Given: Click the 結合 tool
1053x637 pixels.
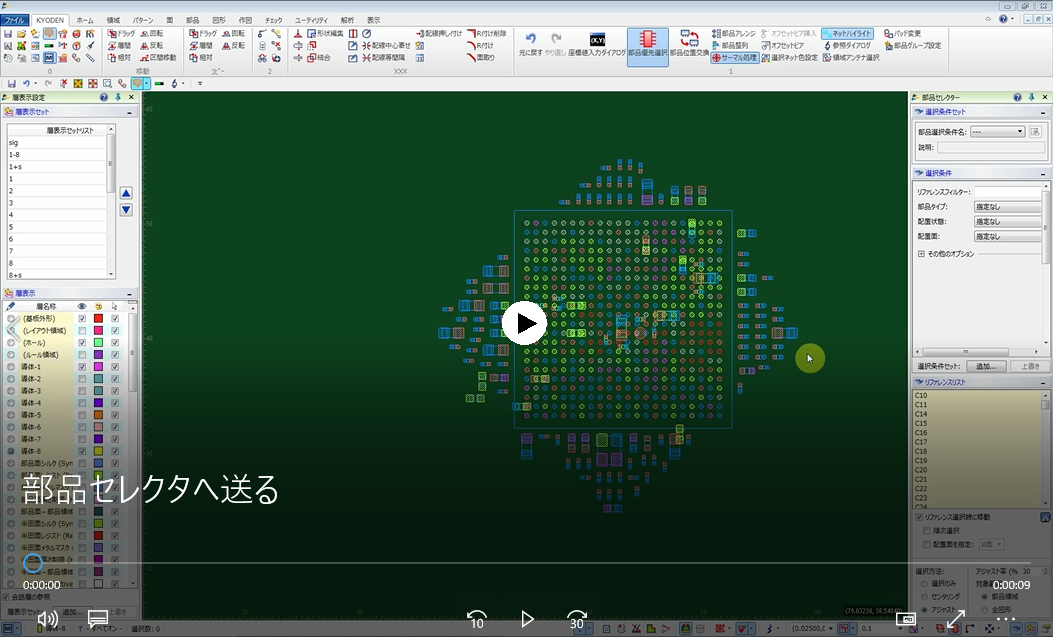Looking at the screenshot, I should pos(319,58).
